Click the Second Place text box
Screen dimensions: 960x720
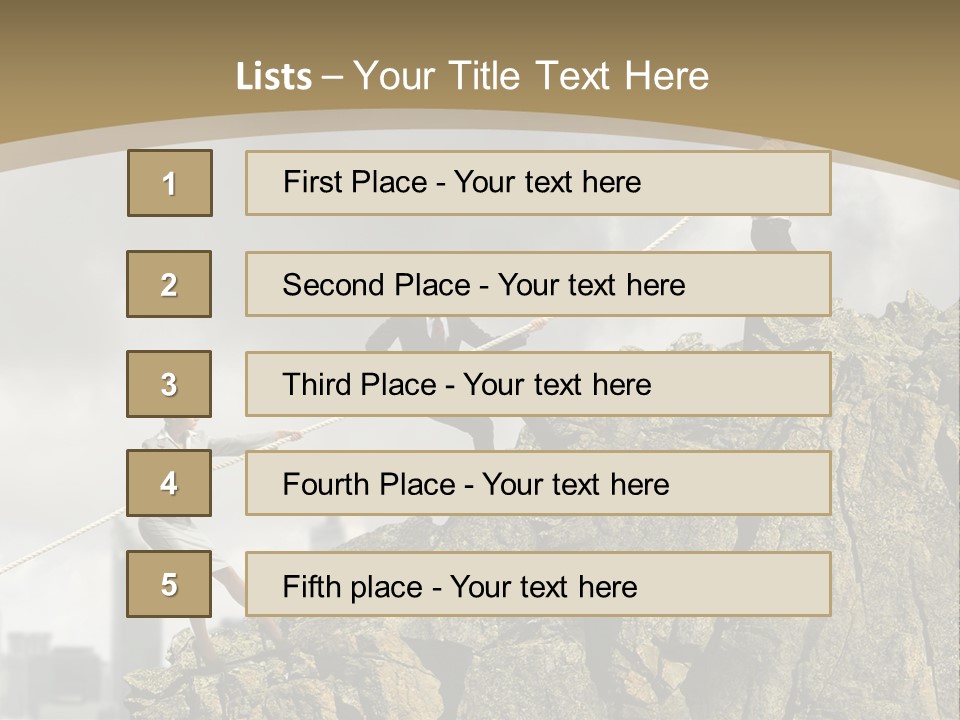pos(538,284)
